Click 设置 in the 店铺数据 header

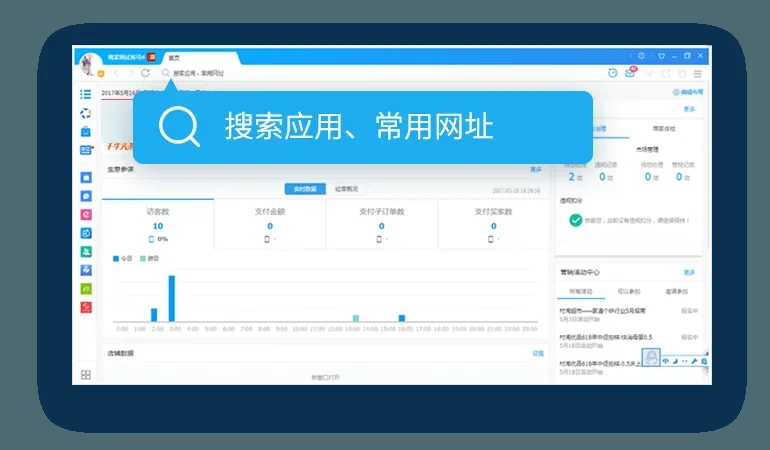[x=538, y=353]
